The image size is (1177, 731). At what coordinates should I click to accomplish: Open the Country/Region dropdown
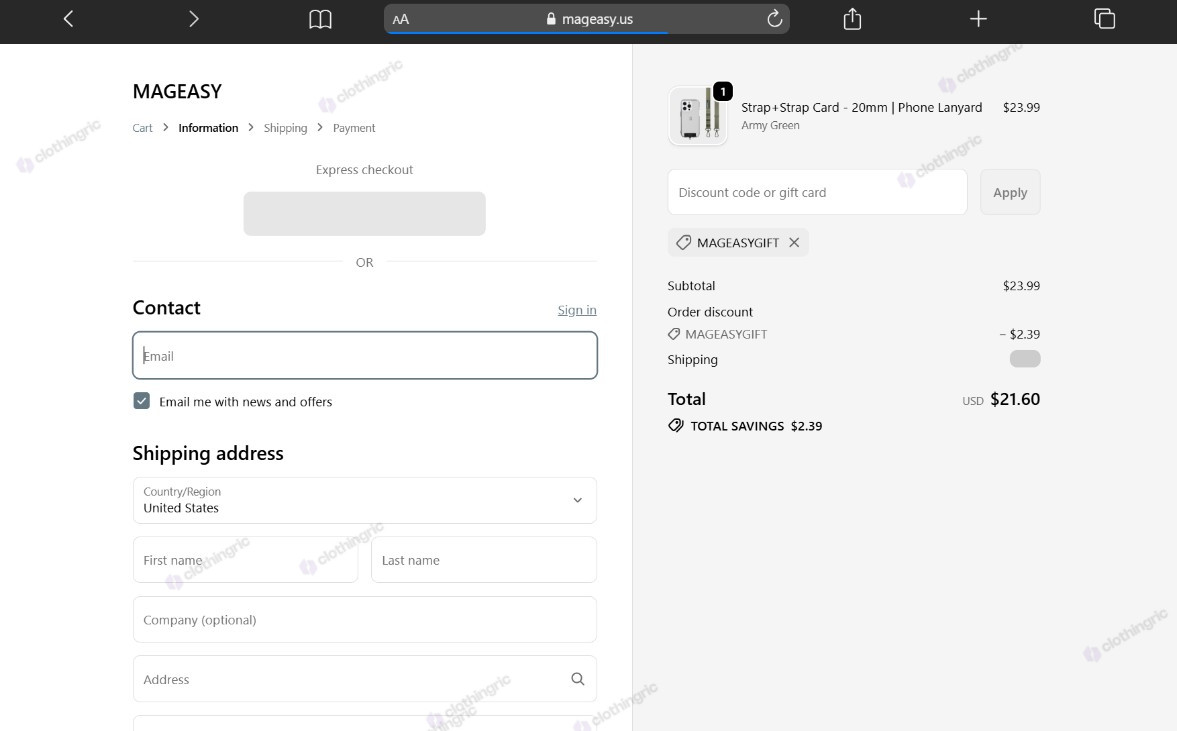pyautogui.click(x=365, y=500)
